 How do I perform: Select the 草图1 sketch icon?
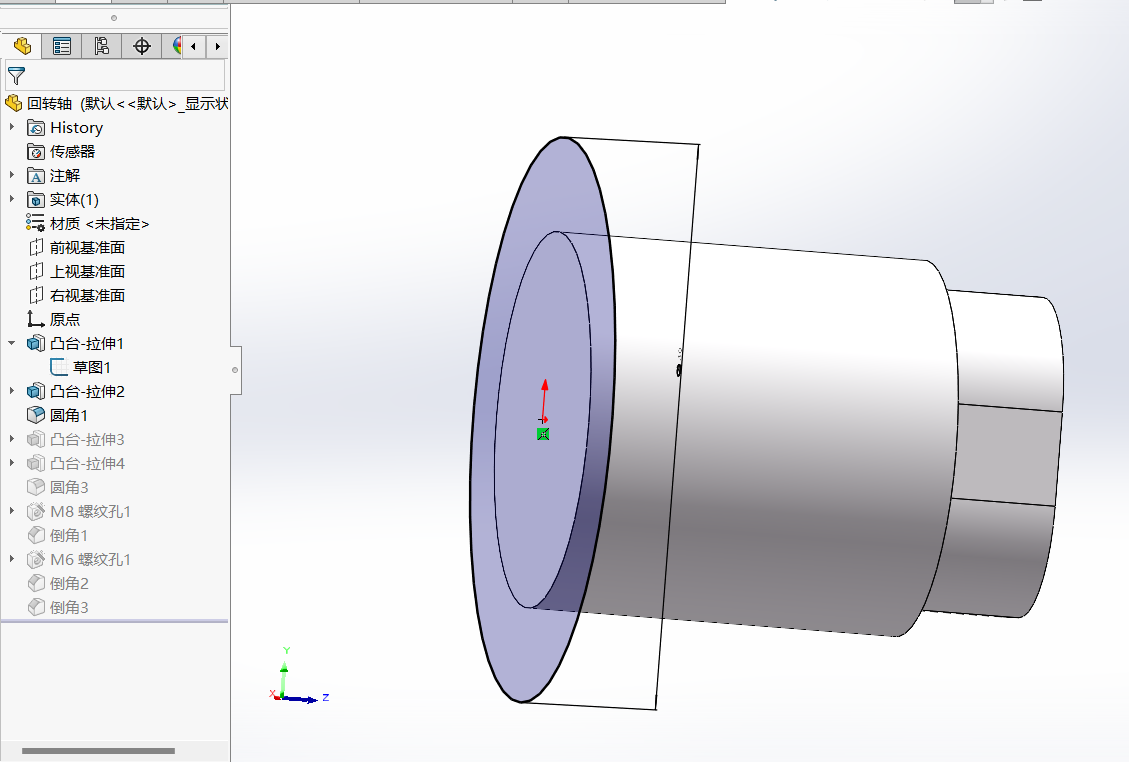59,367
